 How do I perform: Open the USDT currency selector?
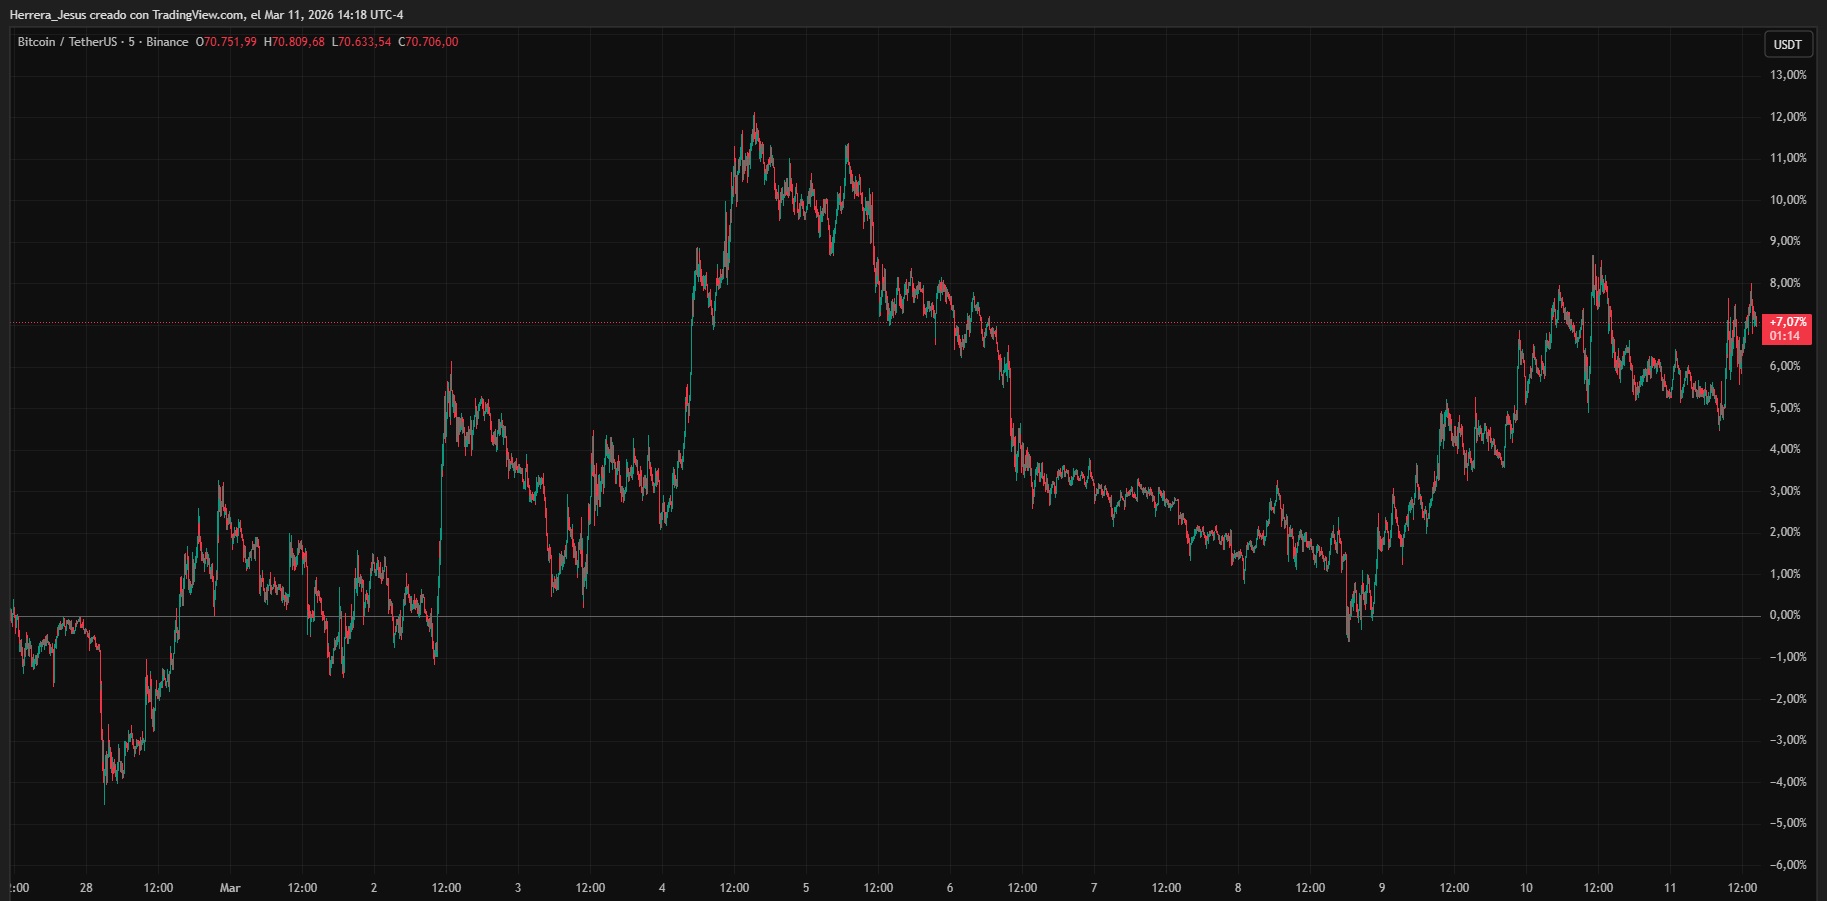coord(1787,44)
